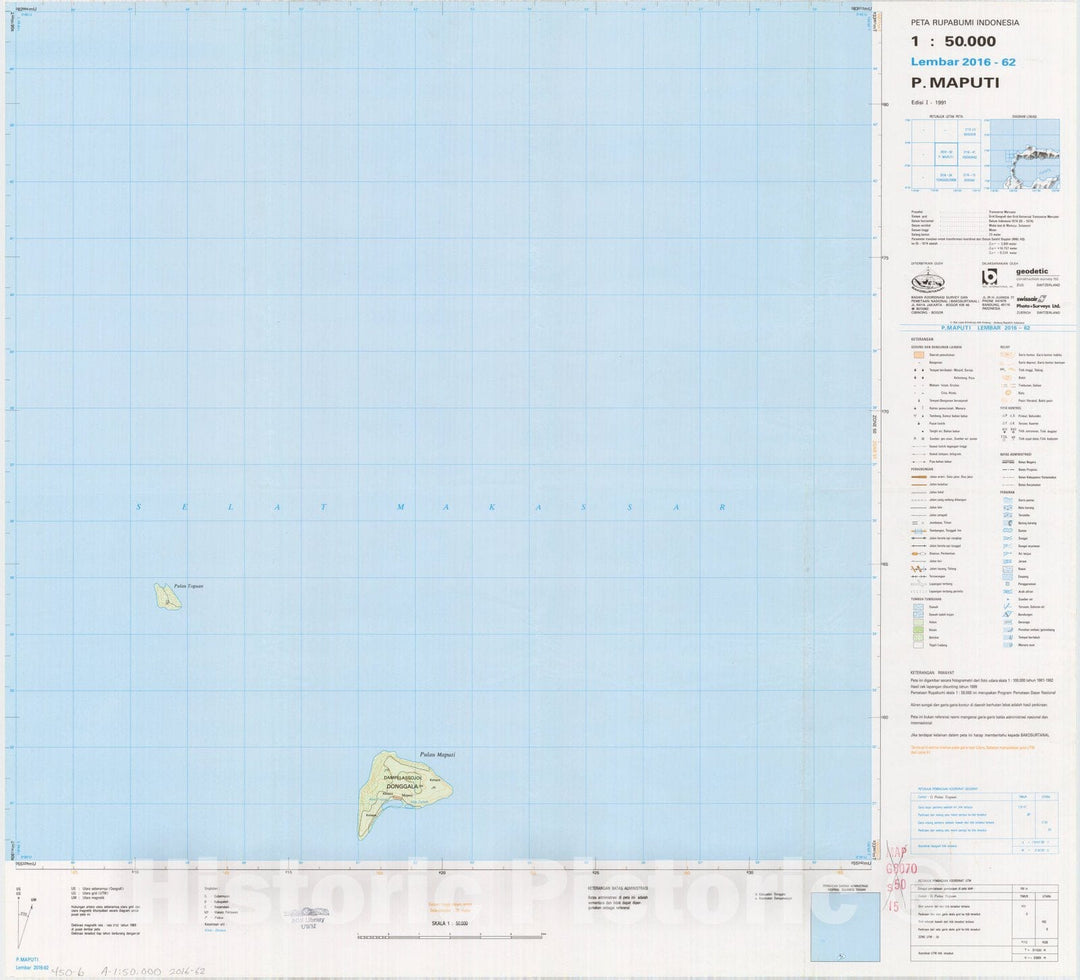
Task: Click the 'Keterangan Riwayat' section heading
Action: pos(933,672)
